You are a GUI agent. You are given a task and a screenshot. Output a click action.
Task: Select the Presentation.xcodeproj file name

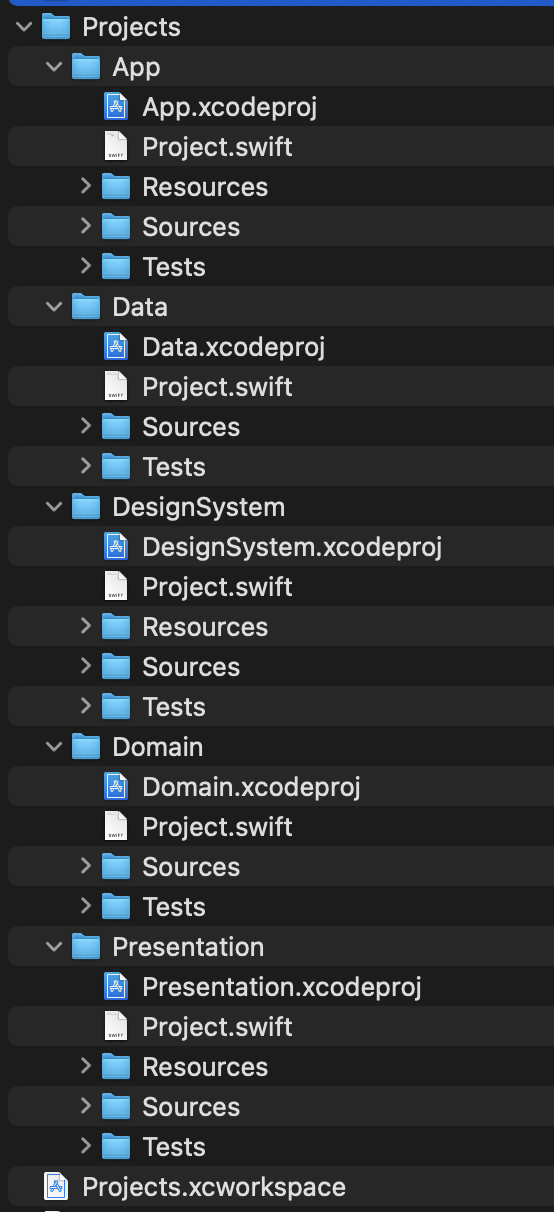(x=282, y=987)
